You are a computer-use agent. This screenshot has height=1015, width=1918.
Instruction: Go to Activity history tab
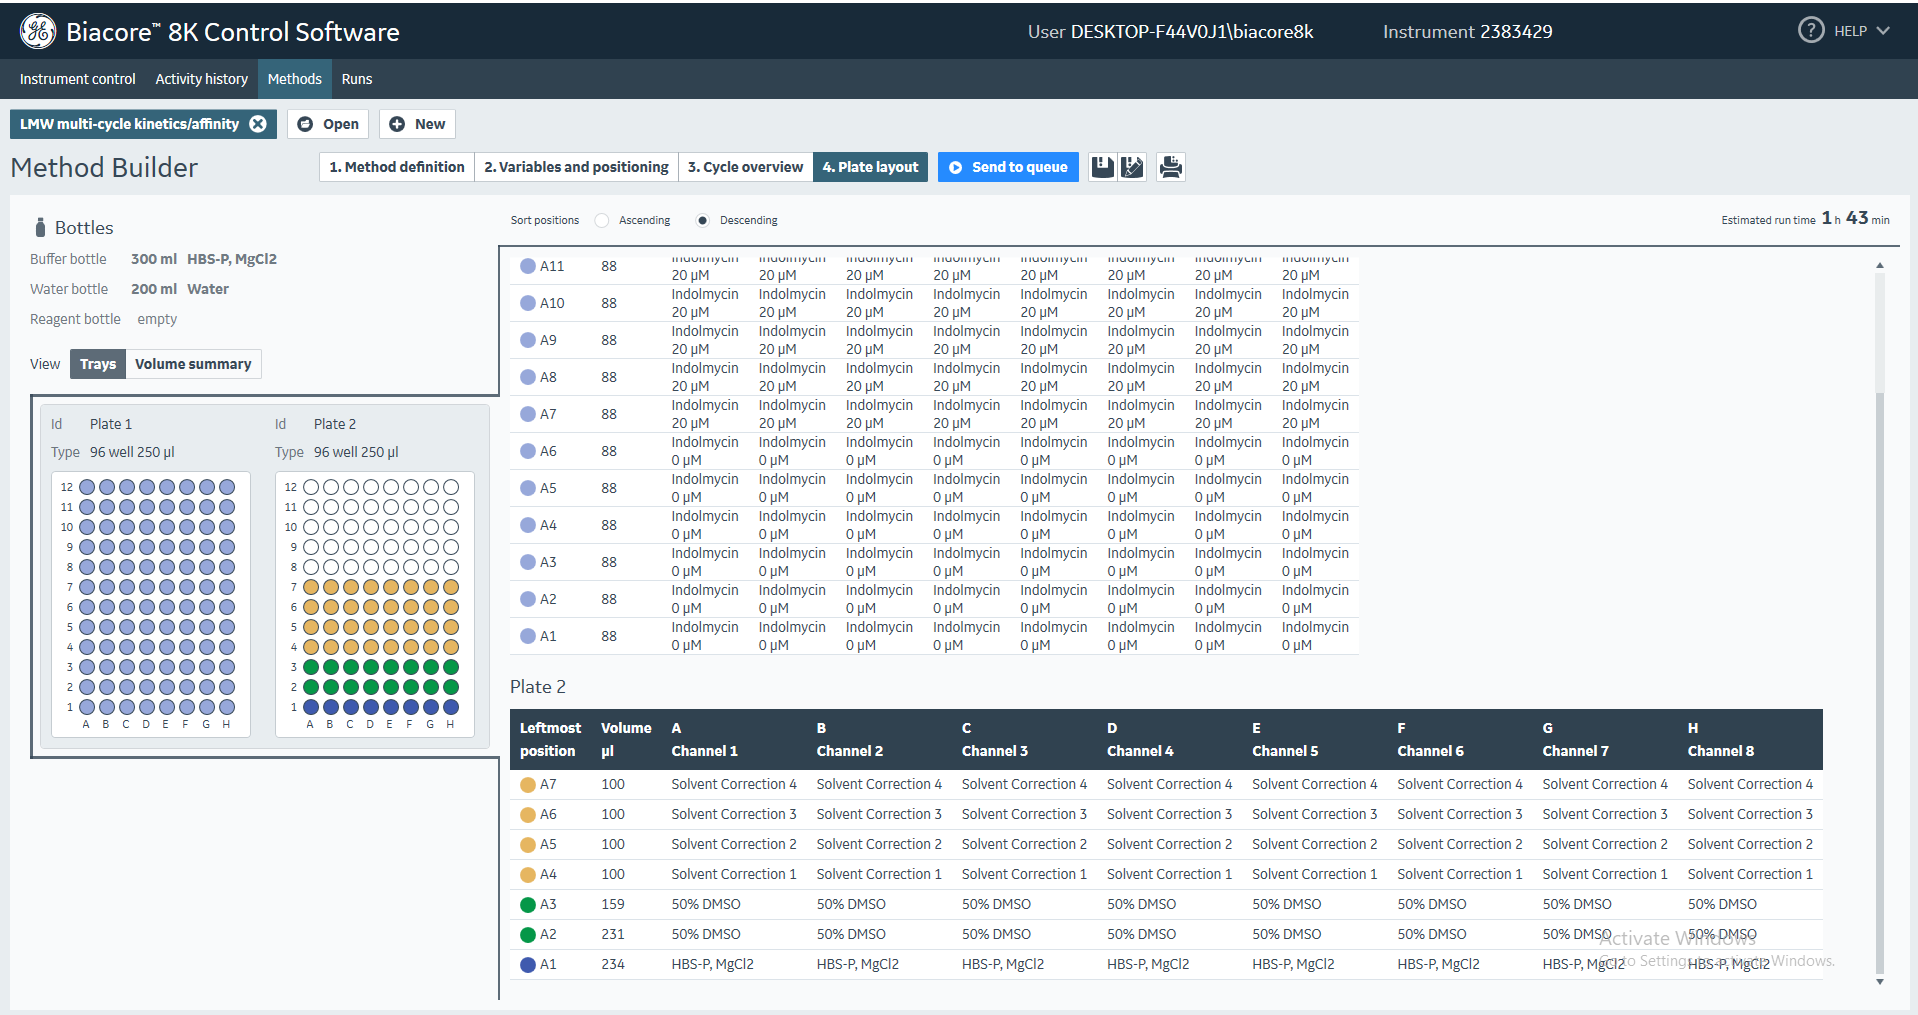coord(201,79)
